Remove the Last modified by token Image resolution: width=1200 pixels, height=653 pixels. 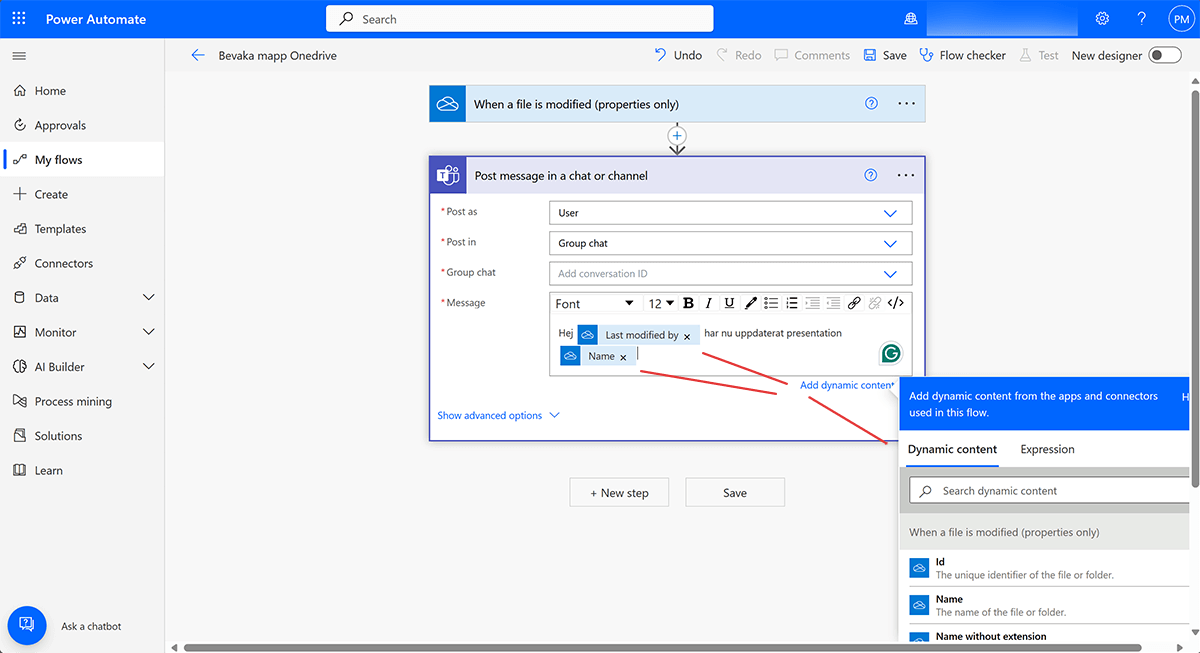click(x=687, y=337)
